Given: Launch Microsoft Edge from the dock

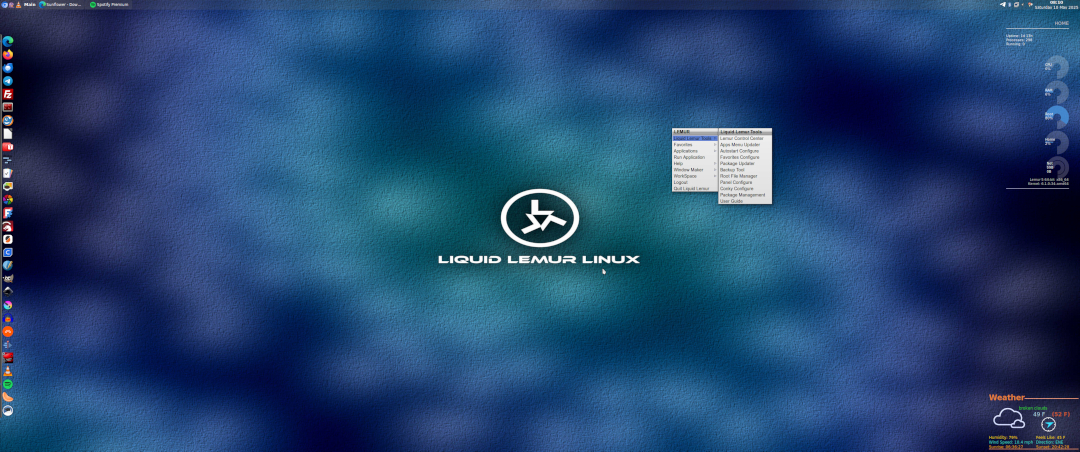Looking at the screenshot, I should tap(8, 41).
